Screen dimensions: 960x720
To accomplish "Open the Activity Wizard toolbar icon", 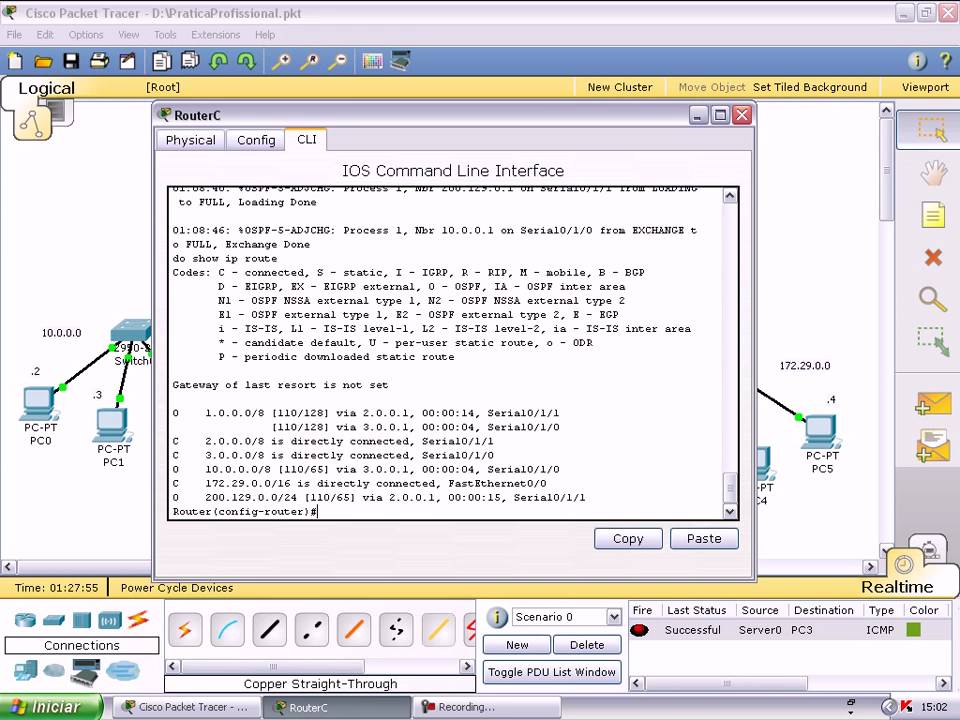I will click(x=127, y=61).
